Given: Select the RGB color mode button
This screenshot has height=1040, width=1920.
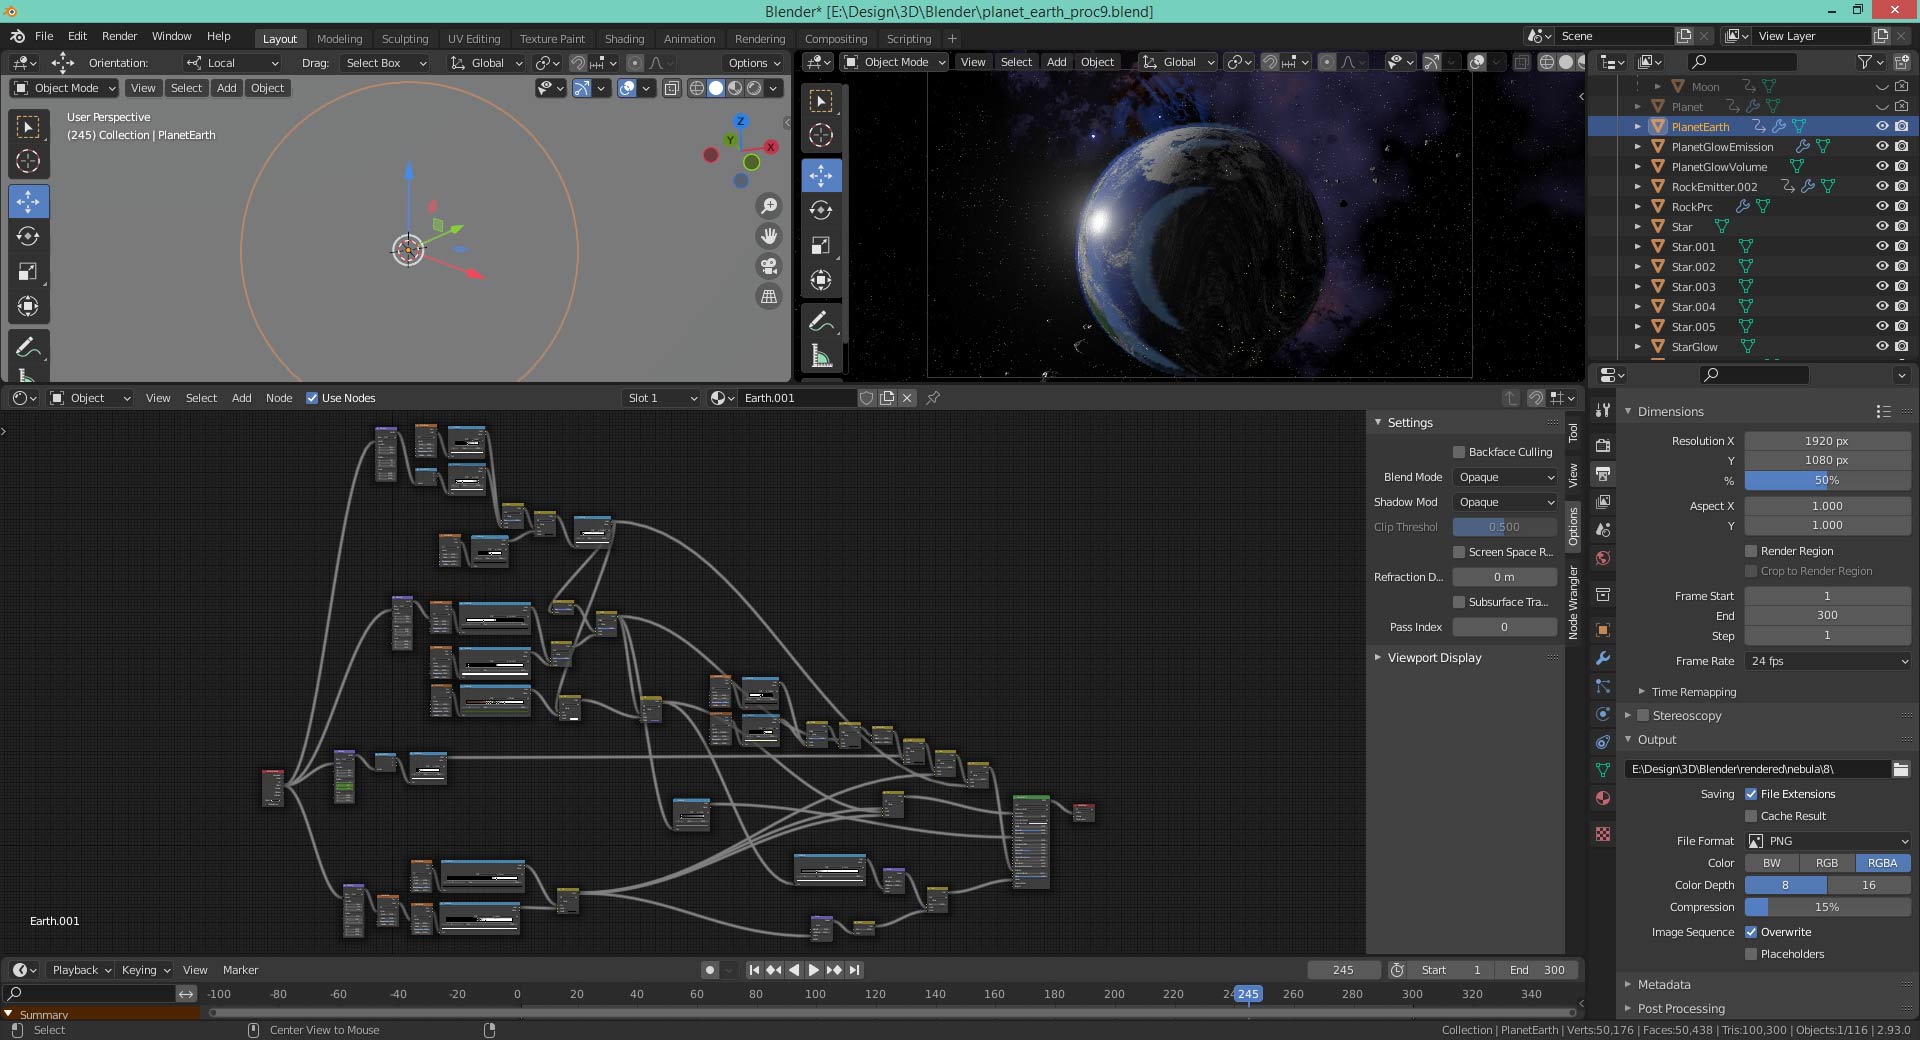Looking at the screenshot, I should click(x=1827, y=863).
